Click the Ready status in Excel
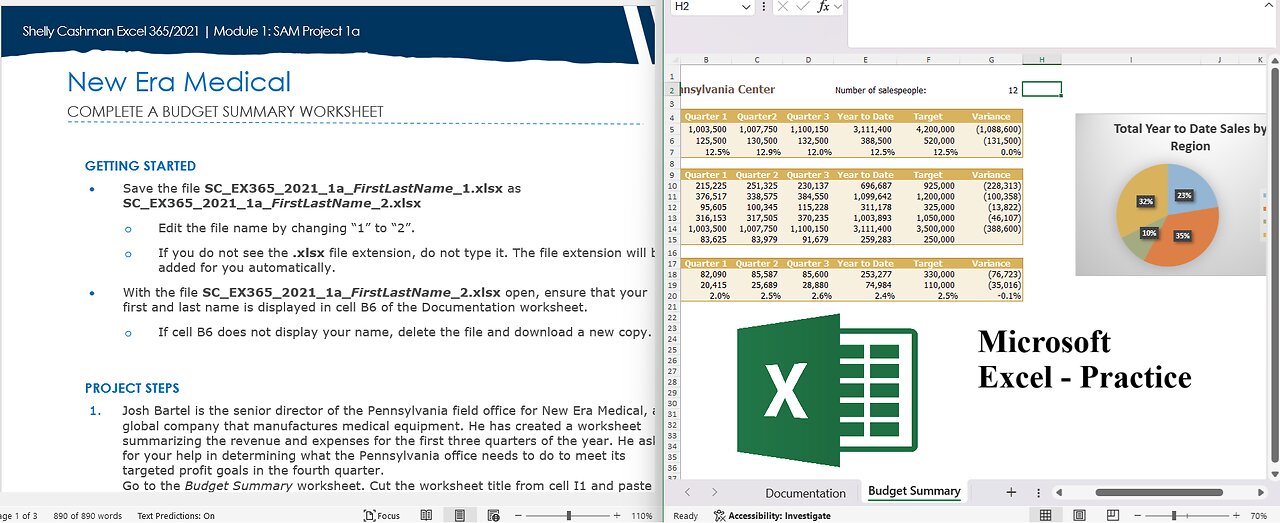 (686, 516)
